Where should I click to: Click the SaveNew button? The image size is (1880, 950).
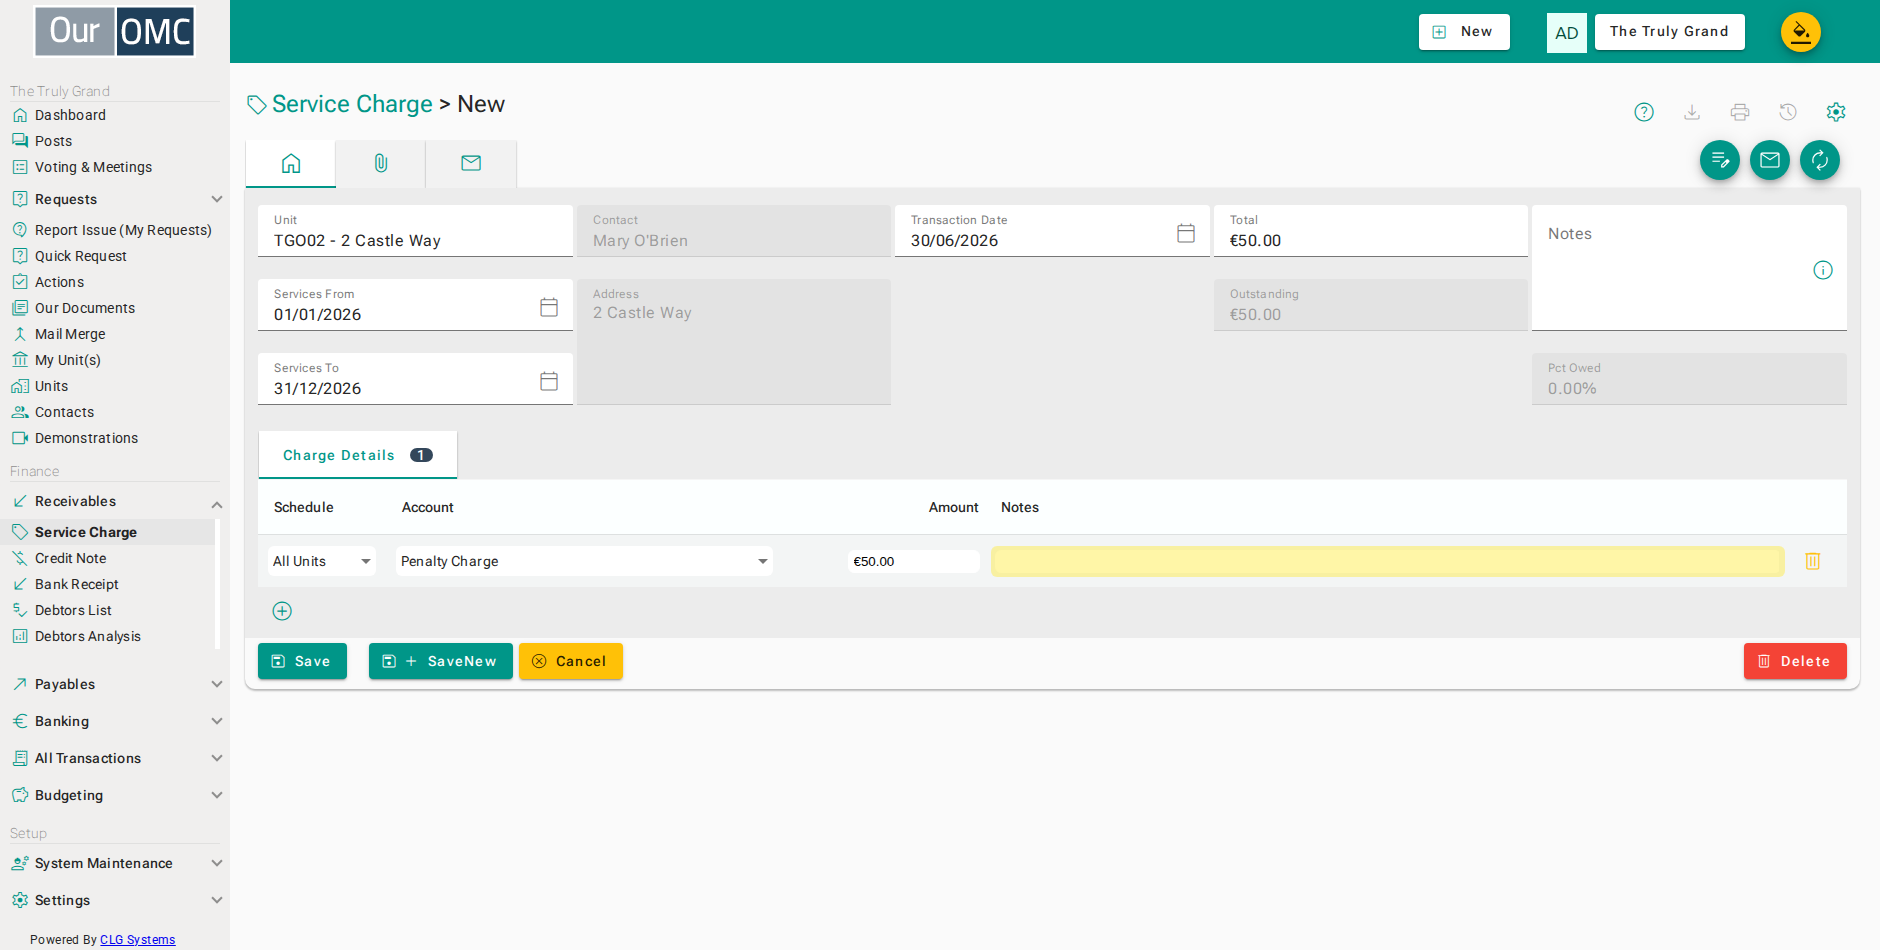coord(440,661)
